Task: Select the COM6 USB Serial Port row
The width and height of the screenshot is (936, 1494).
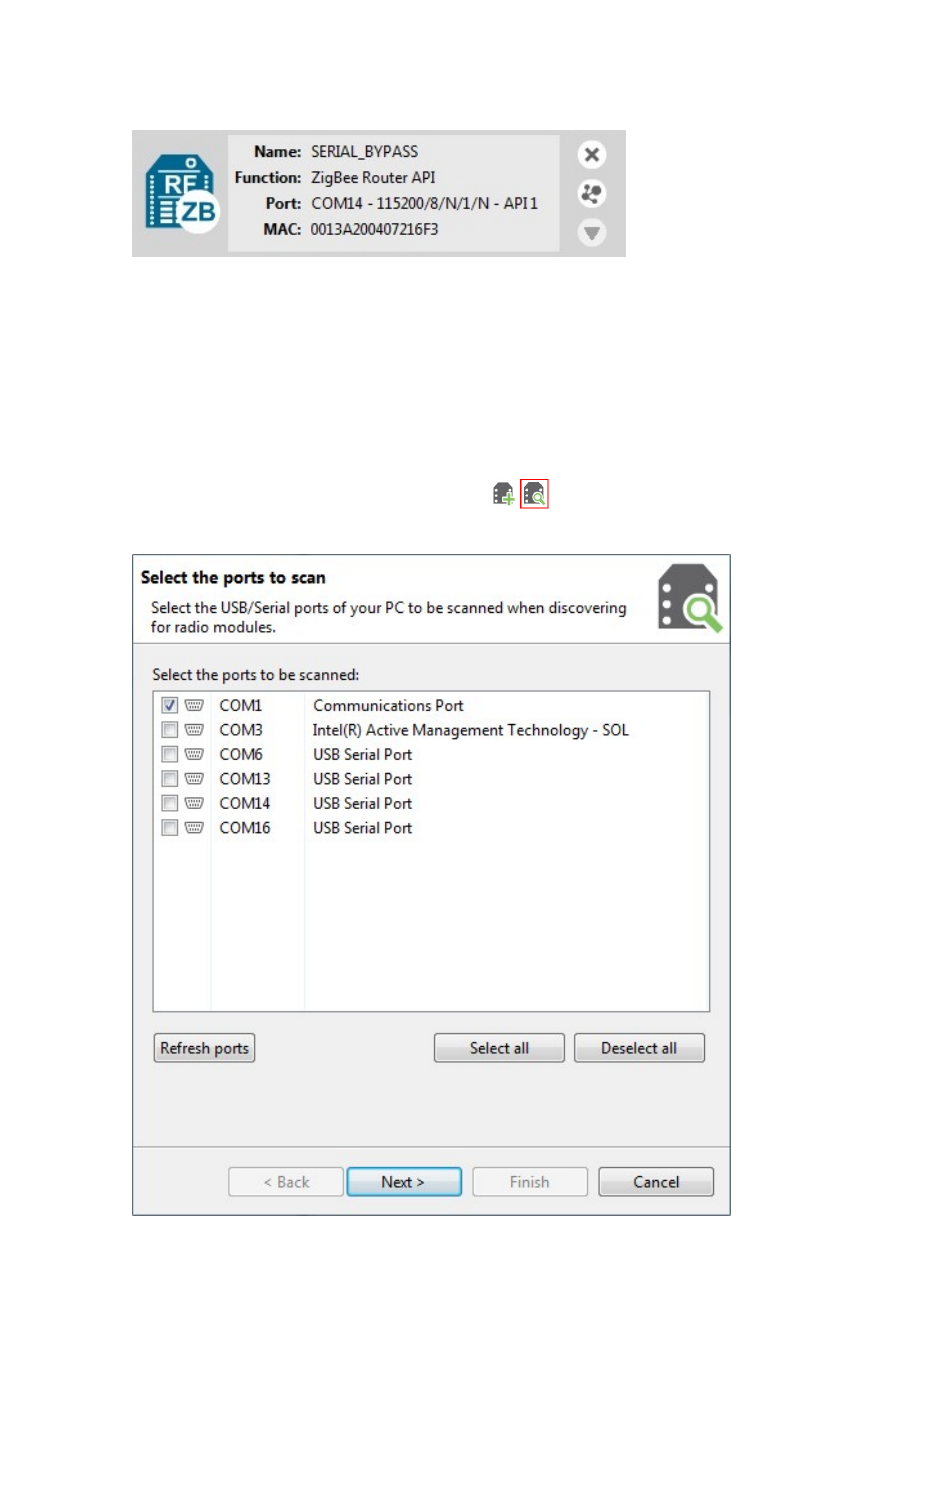Action: pyautogui.click(x=431, y=755)
